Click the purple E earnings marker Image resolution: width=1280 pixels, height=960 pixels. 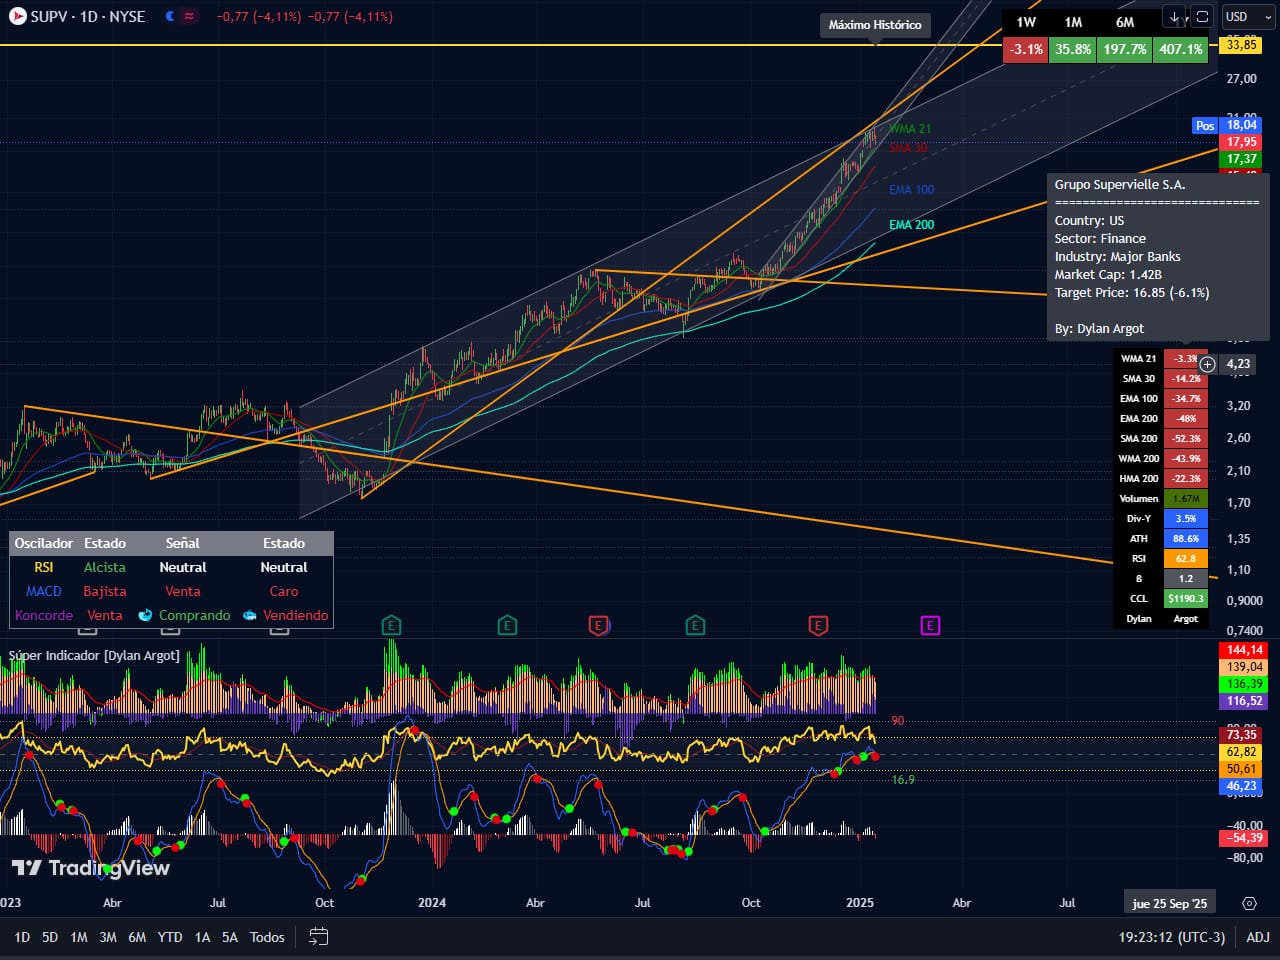tap(930, 625)
